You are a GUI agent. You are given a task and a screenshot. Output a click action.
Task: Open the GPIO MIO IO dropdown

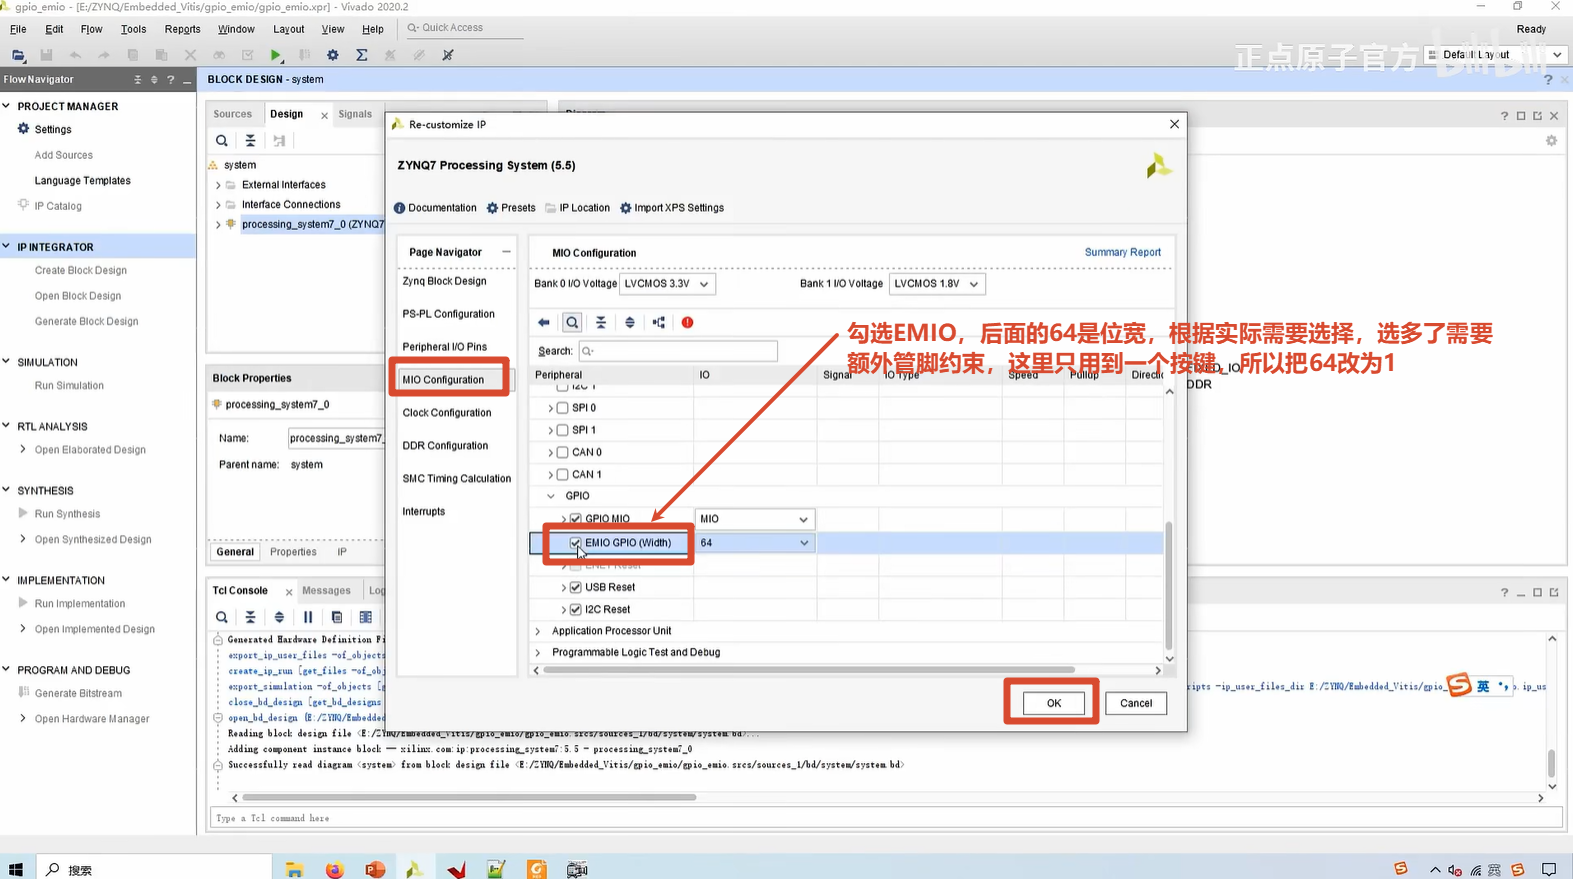point(754,519)
